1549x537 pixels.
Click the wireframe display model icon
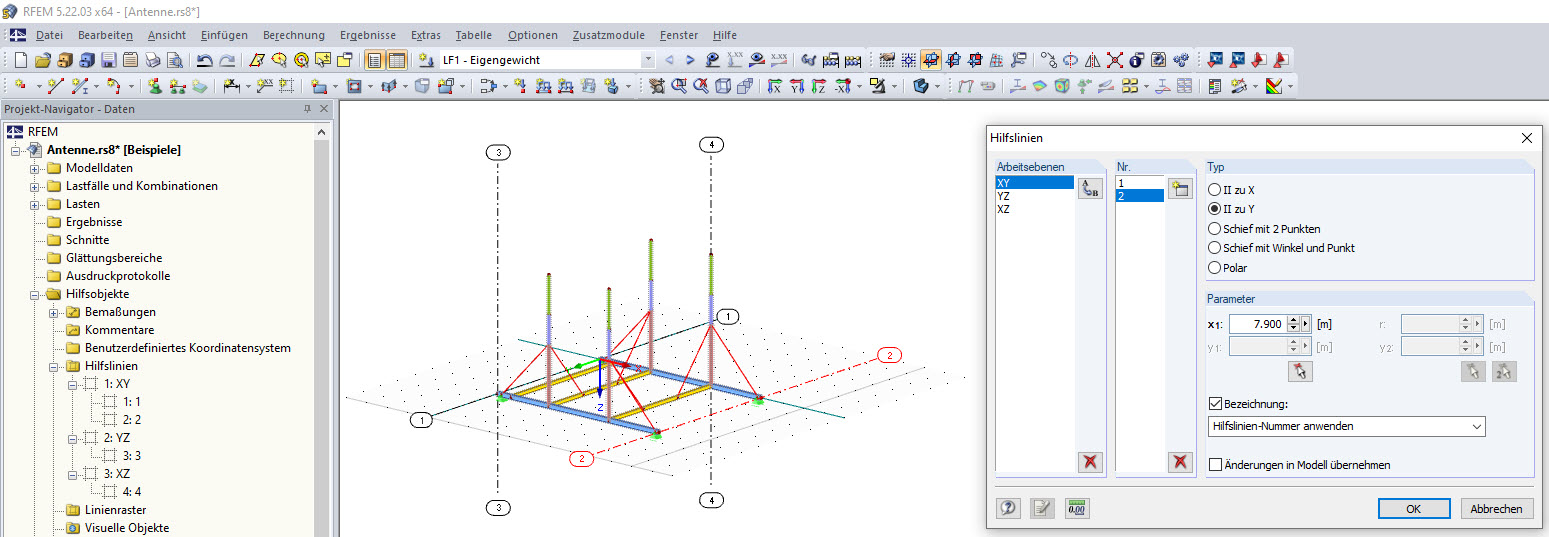tap(723, 86)
